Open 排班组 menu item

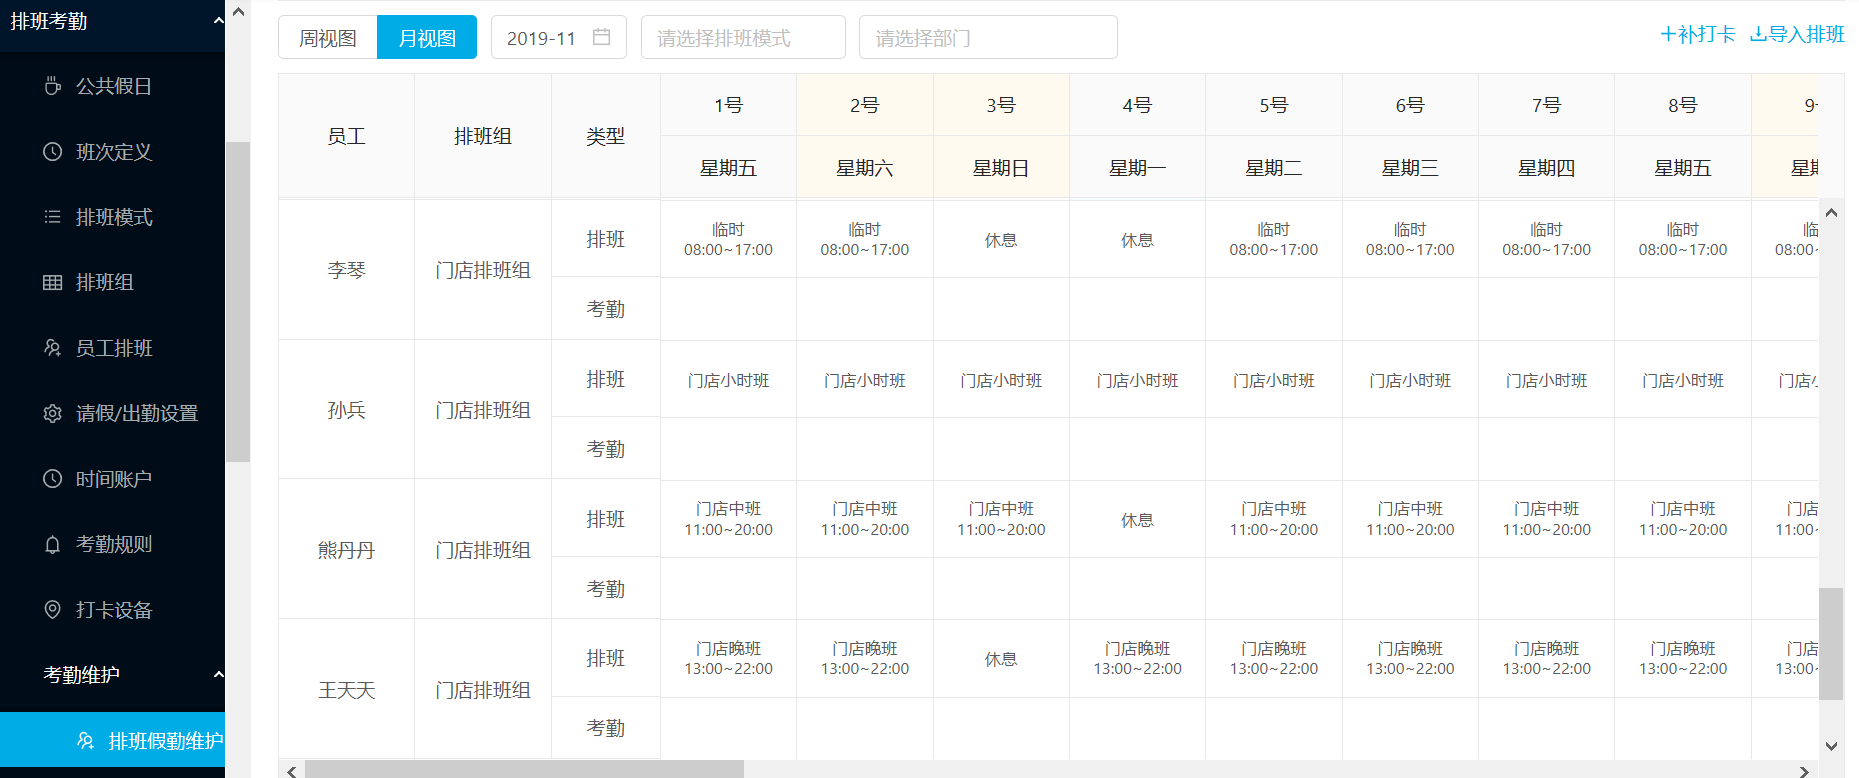point(112,283)
